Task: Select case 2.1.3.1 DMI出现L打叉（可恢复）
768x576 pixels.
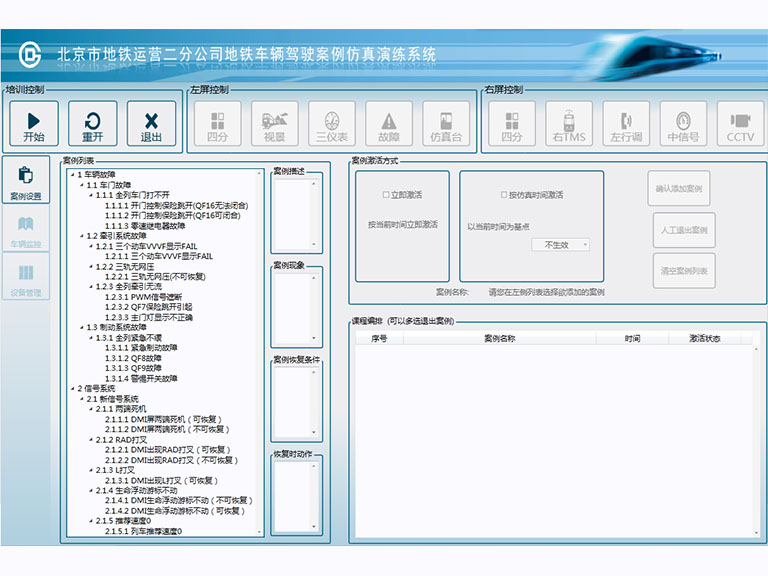Action: 162,481
